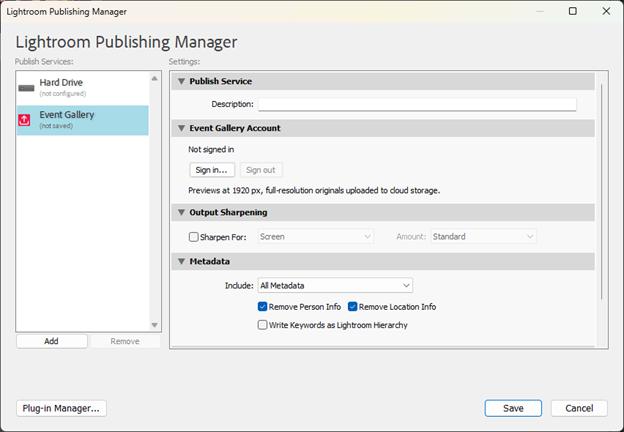Screen dimensions: 624x432
Task: Uncheck Remove Person Info
Action: pyautogui.click(x=262, y=307)
